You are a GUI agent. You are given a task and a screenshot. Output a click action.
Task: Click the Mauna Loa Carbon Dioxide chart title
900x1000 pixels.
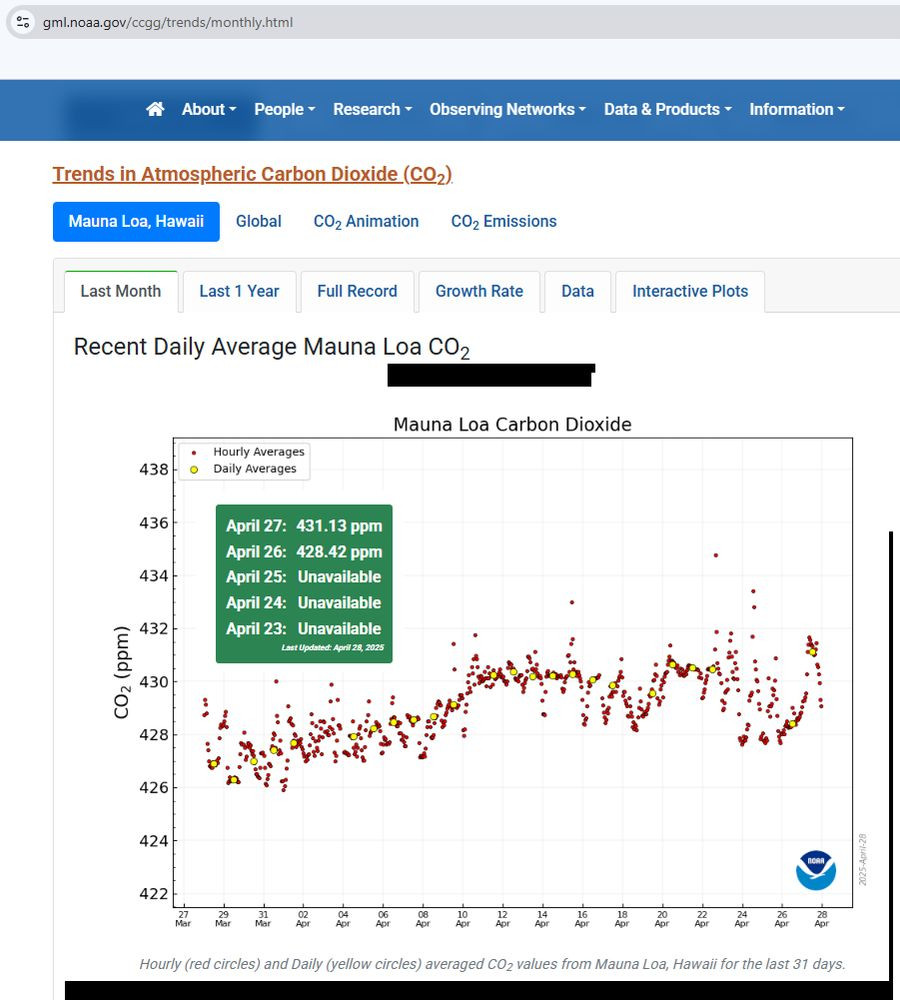click(x=512, y=424)
